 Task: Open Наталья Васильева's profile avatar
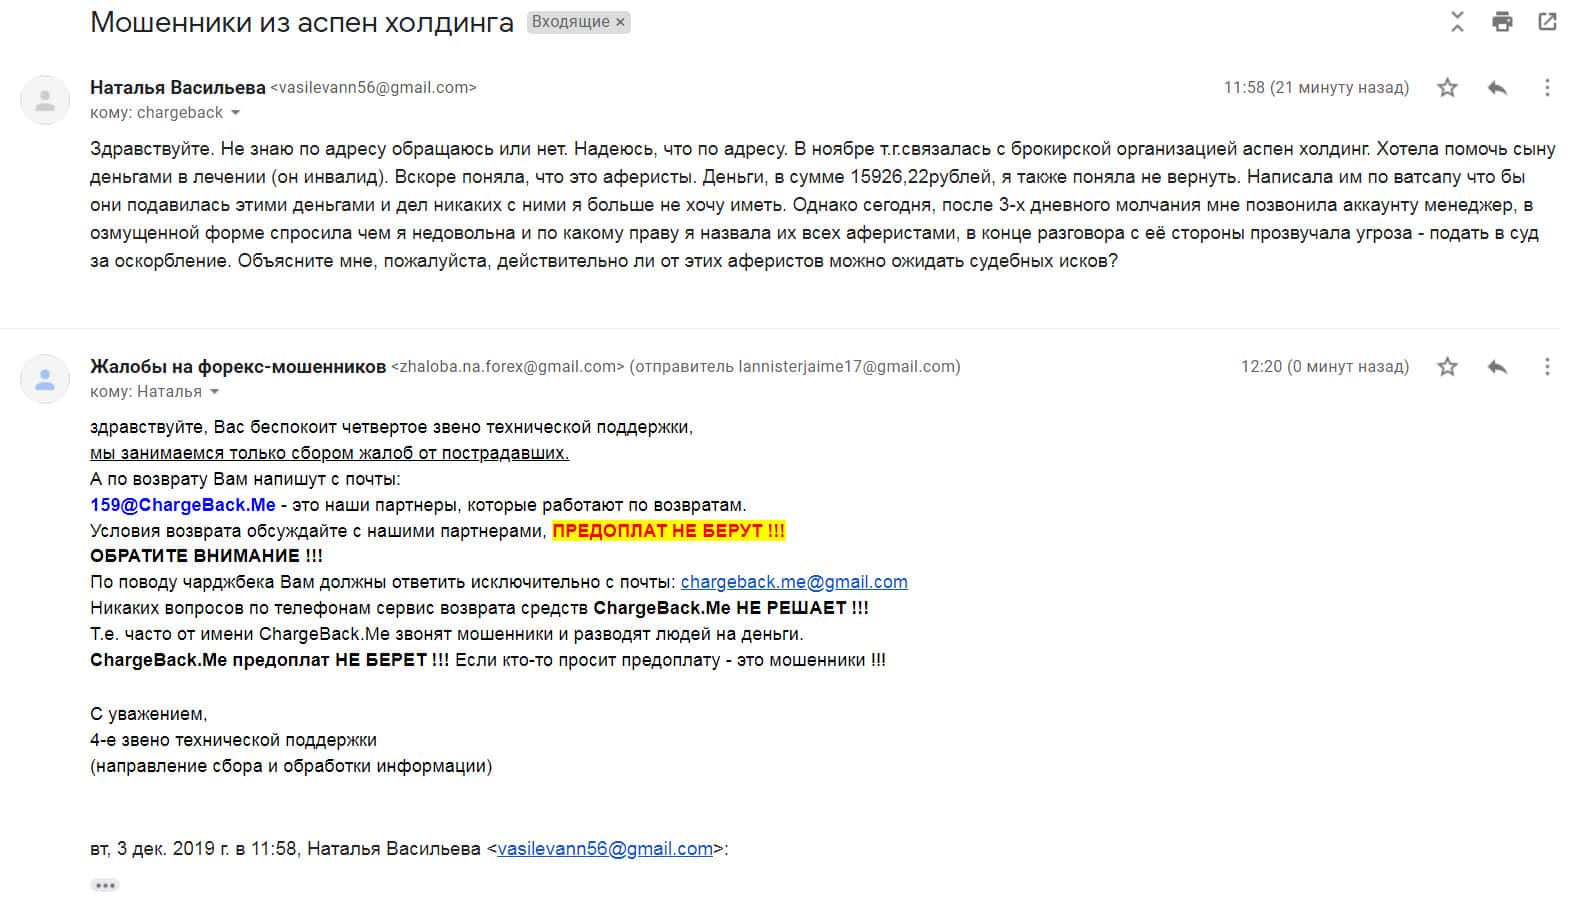pos(45,100)
